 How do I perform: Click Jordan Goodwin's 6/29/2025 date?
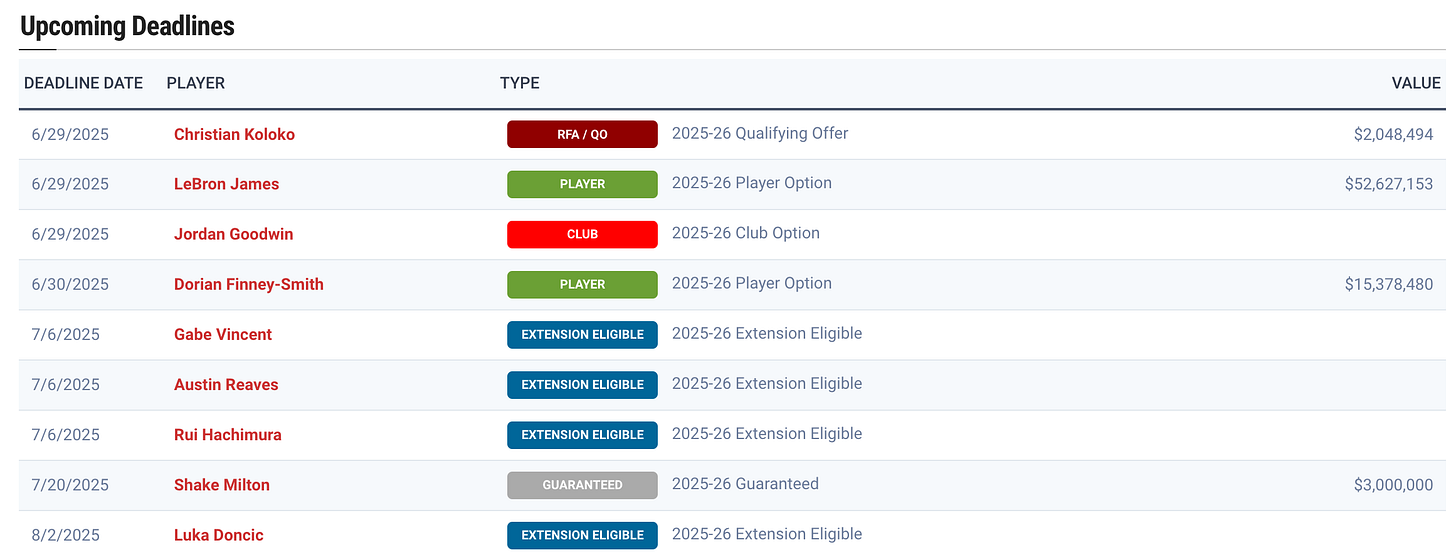(x=70, y=234)
